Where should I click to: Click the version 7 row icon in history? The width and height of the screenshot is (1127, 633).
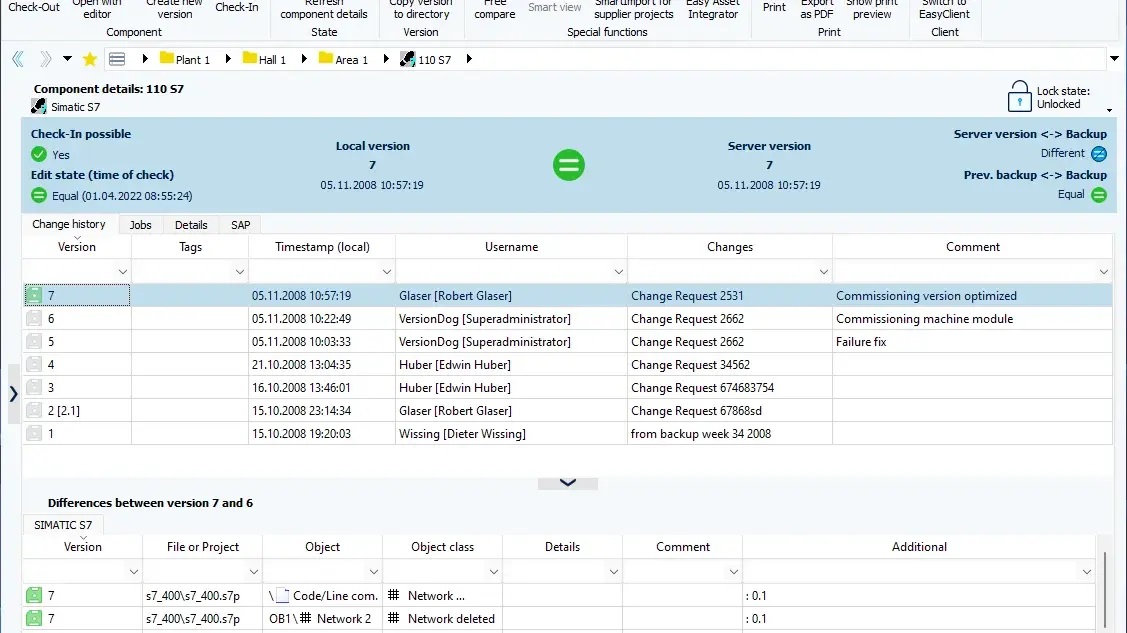pos(34,296)
